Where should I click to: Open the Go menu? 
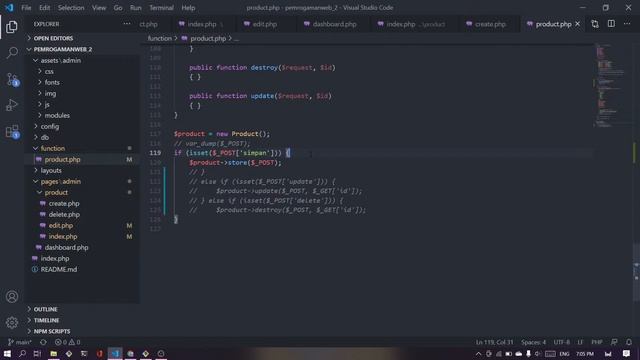(118, 8)
